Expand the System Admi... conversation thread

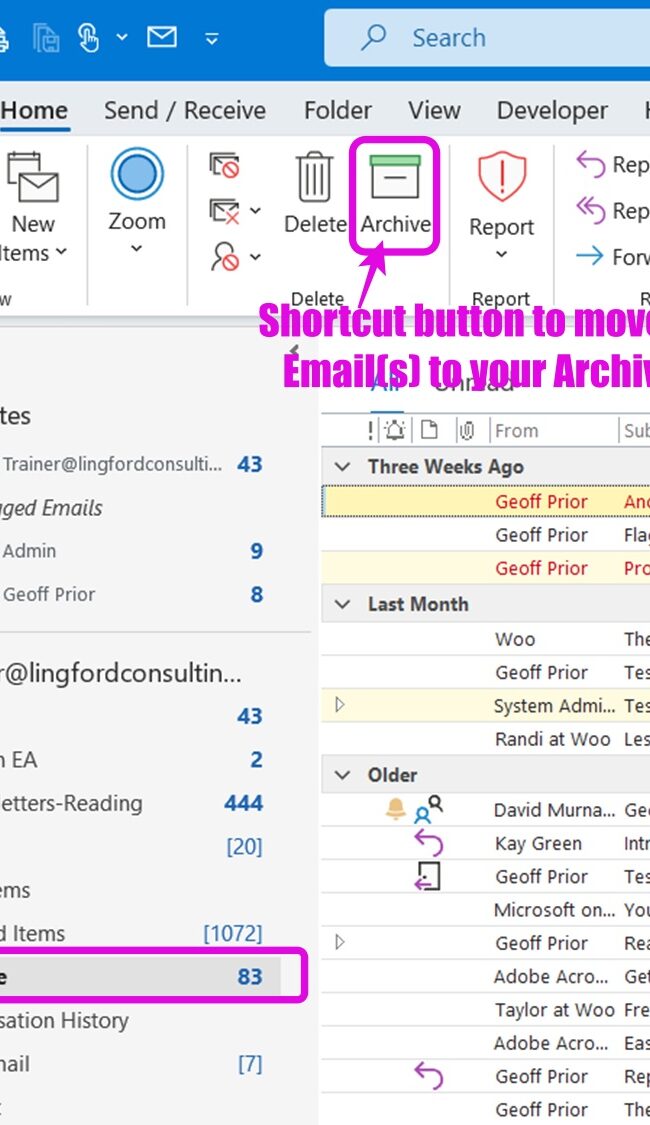(340, 705)
